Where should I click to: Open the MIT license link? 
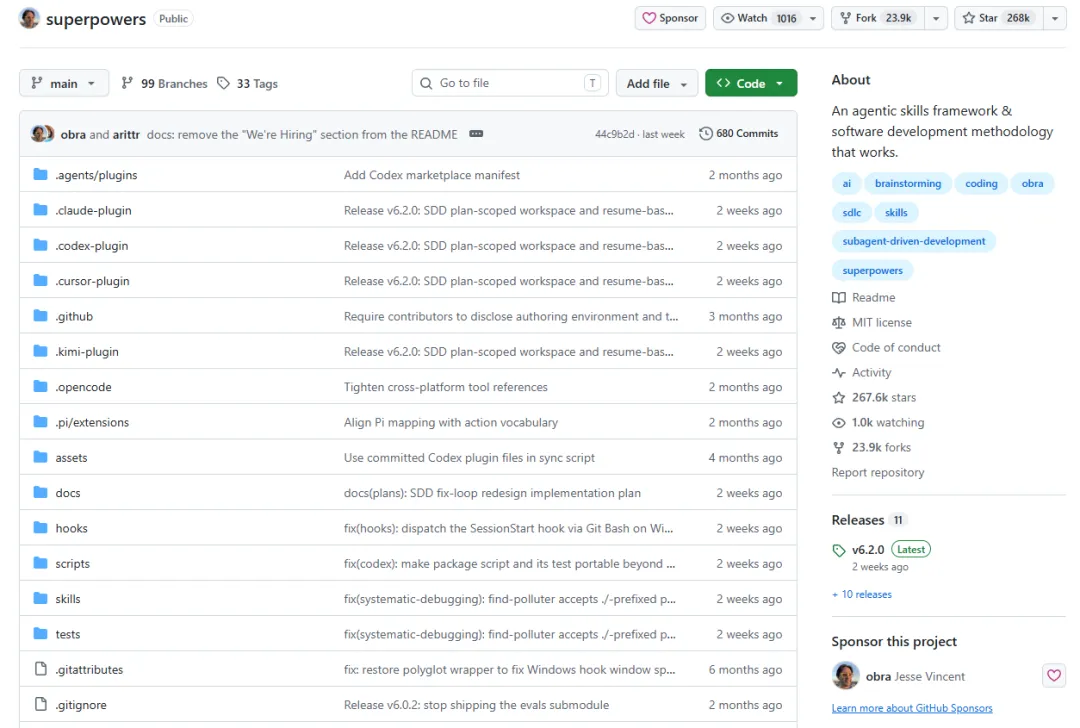point(872,322)
